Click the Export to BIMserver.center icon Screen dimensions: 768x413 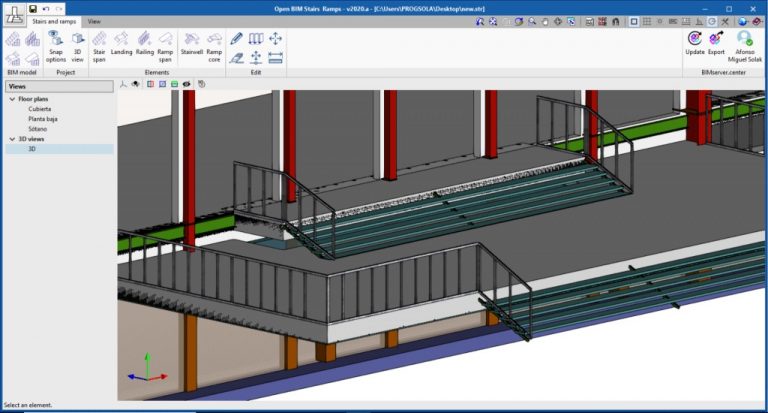point(716,43)
